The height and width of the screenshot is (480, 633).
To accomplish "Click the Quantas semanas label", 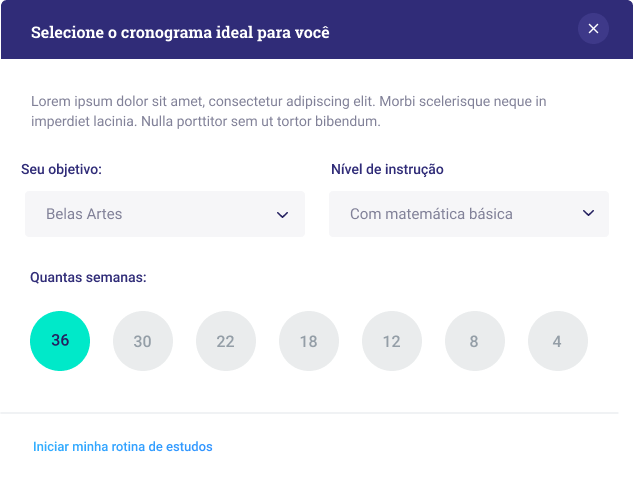I will click(88, 277).
